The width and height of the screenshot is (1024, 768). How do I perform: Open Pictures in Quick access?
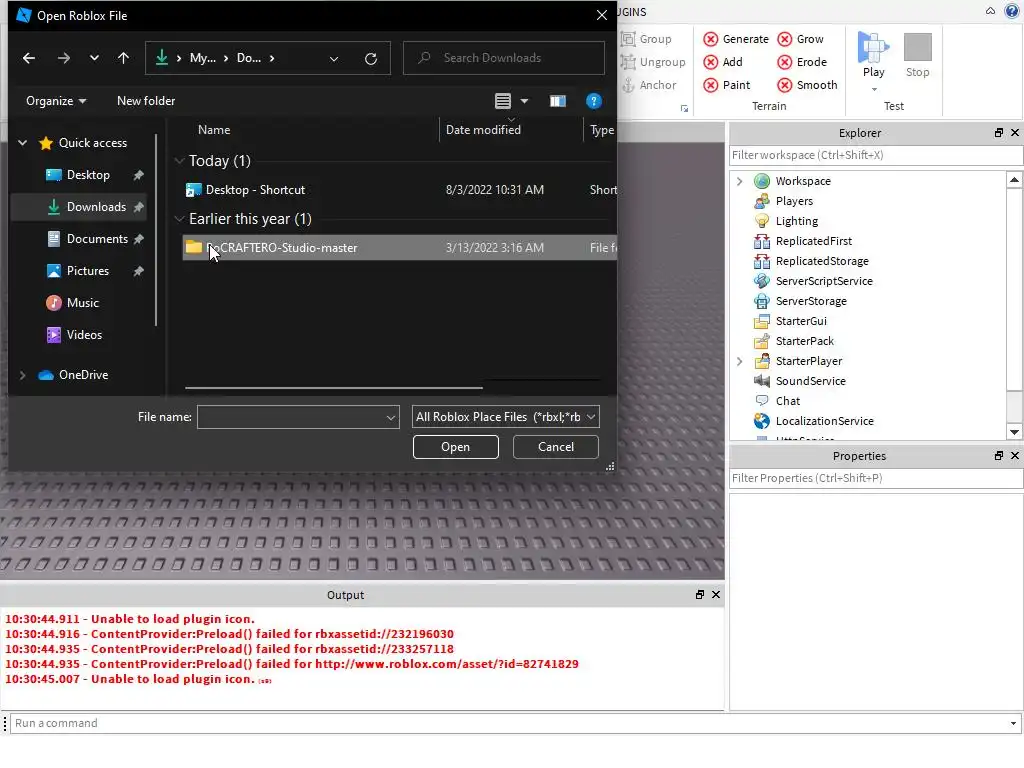tap(88, 271)
